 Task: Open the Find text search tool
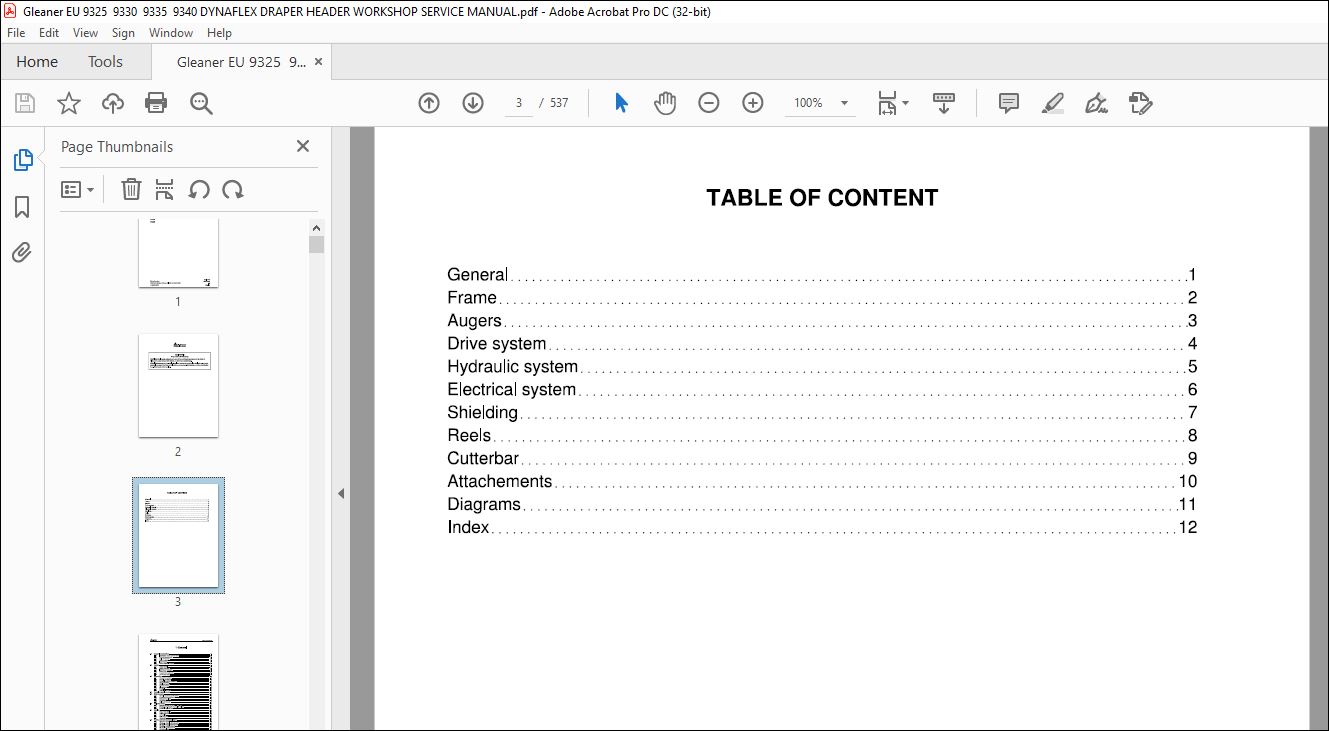pyautogui.click(x=201, y=103)
